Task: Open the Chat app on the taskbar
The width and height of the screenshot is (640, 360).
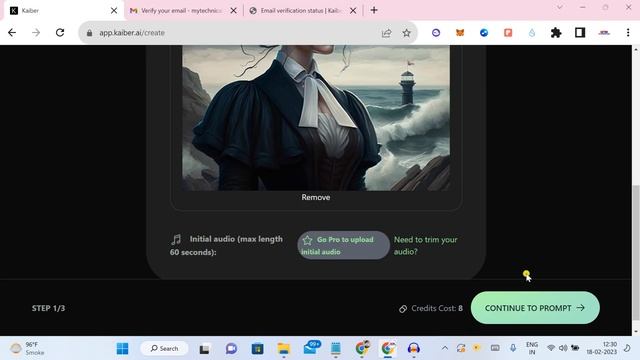Action: pos(231,349)
